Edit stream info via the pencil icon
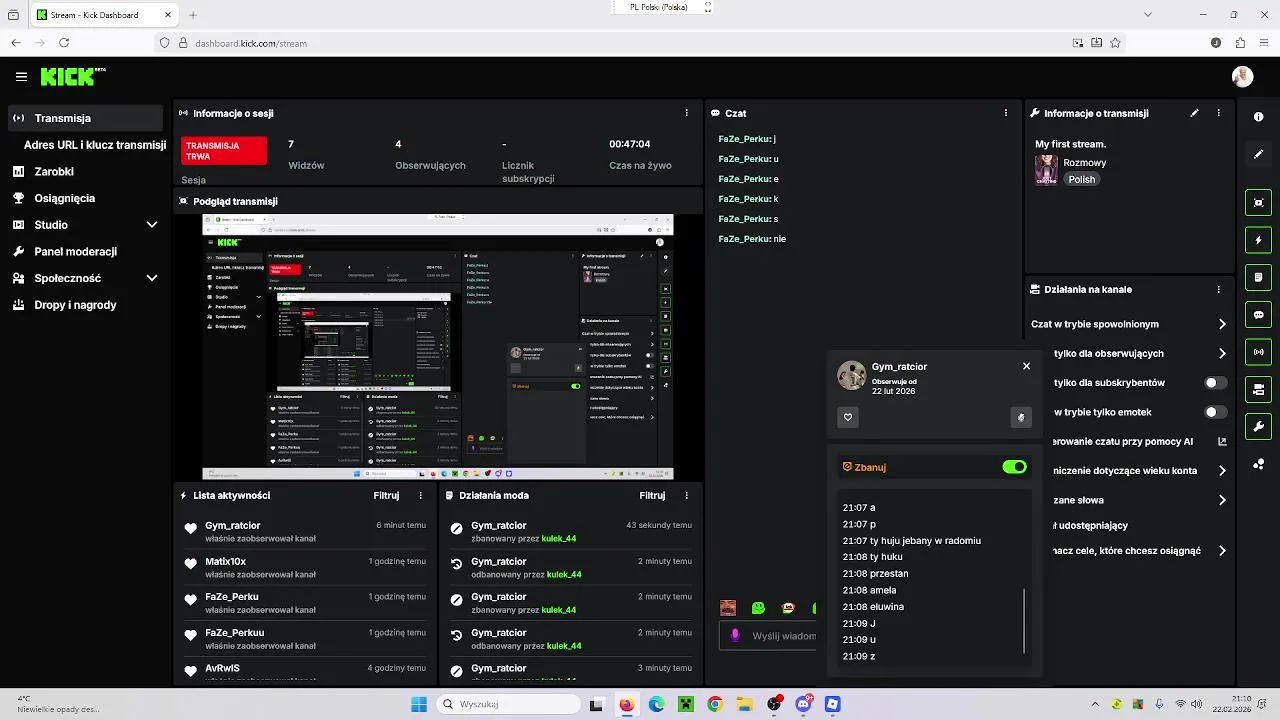The image size is (1280, 720). tap(1194, 113)
